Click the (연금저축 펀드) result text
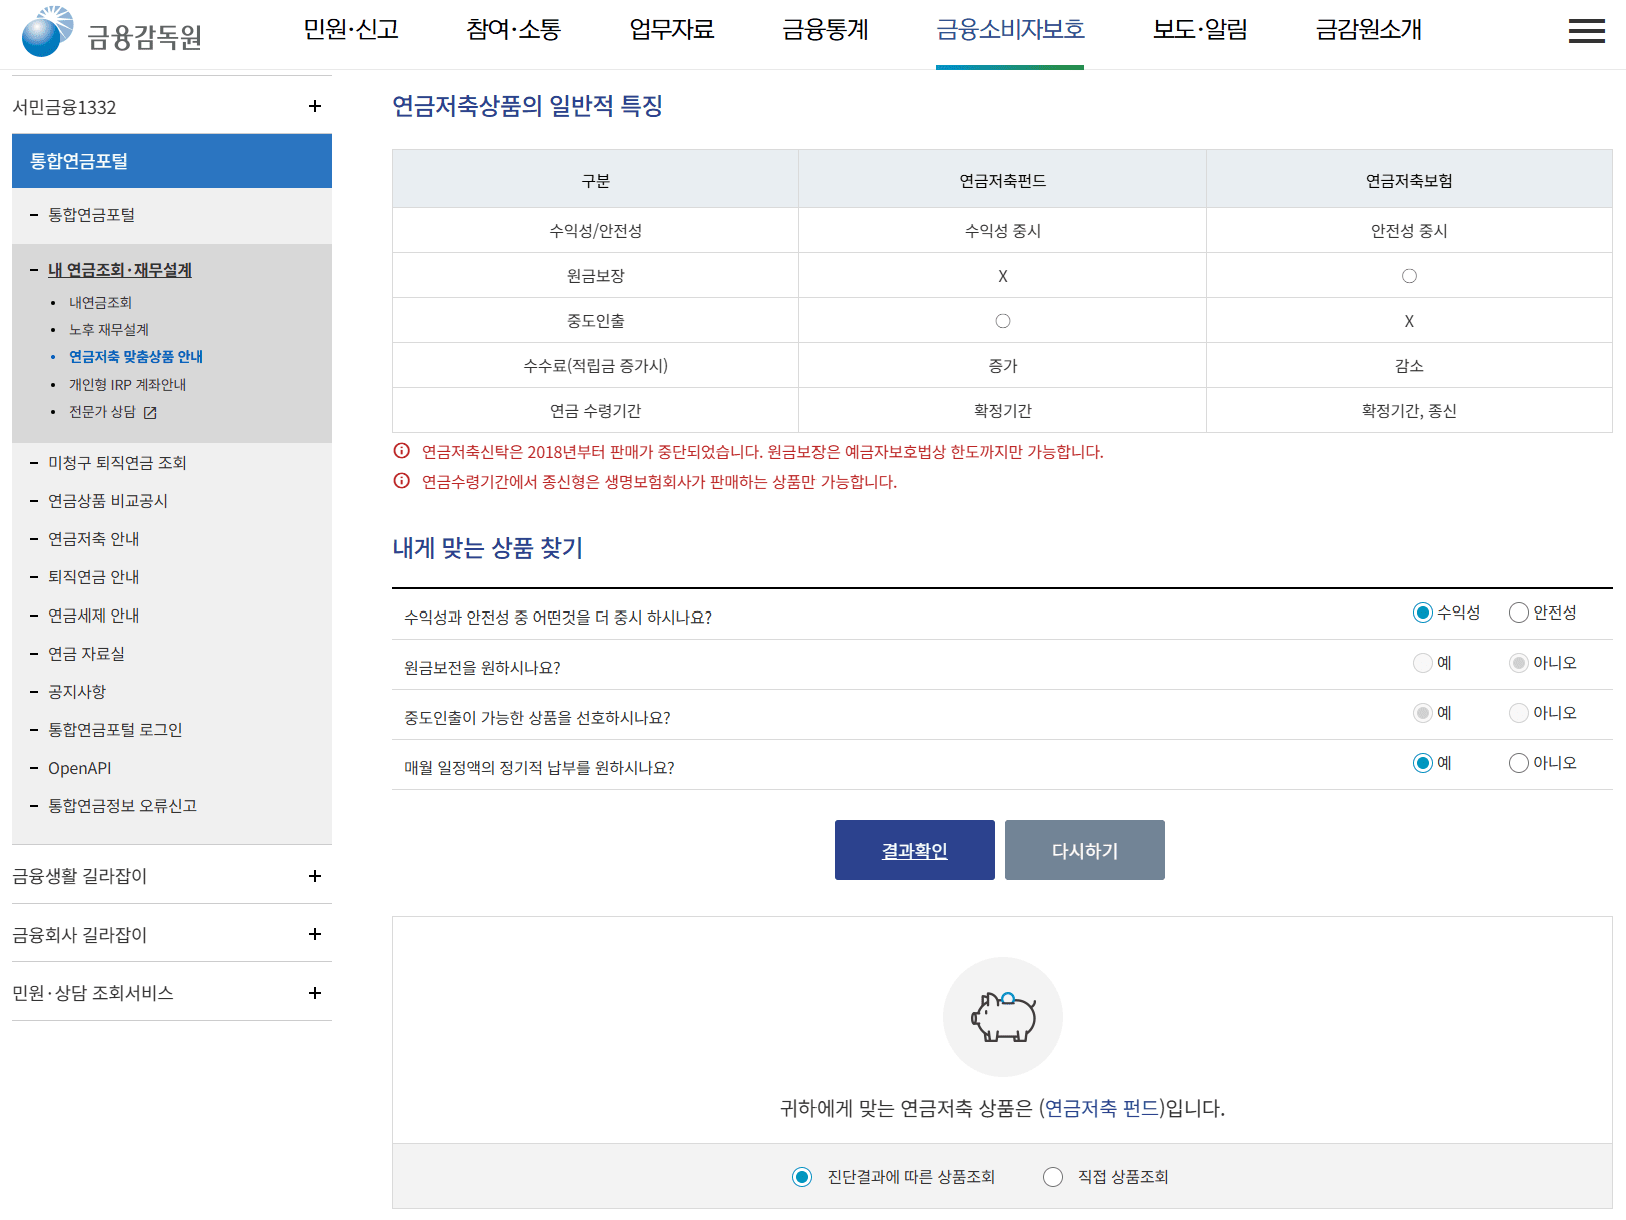Screen dimensions: 1626x1220 tap(1102, 1108)
